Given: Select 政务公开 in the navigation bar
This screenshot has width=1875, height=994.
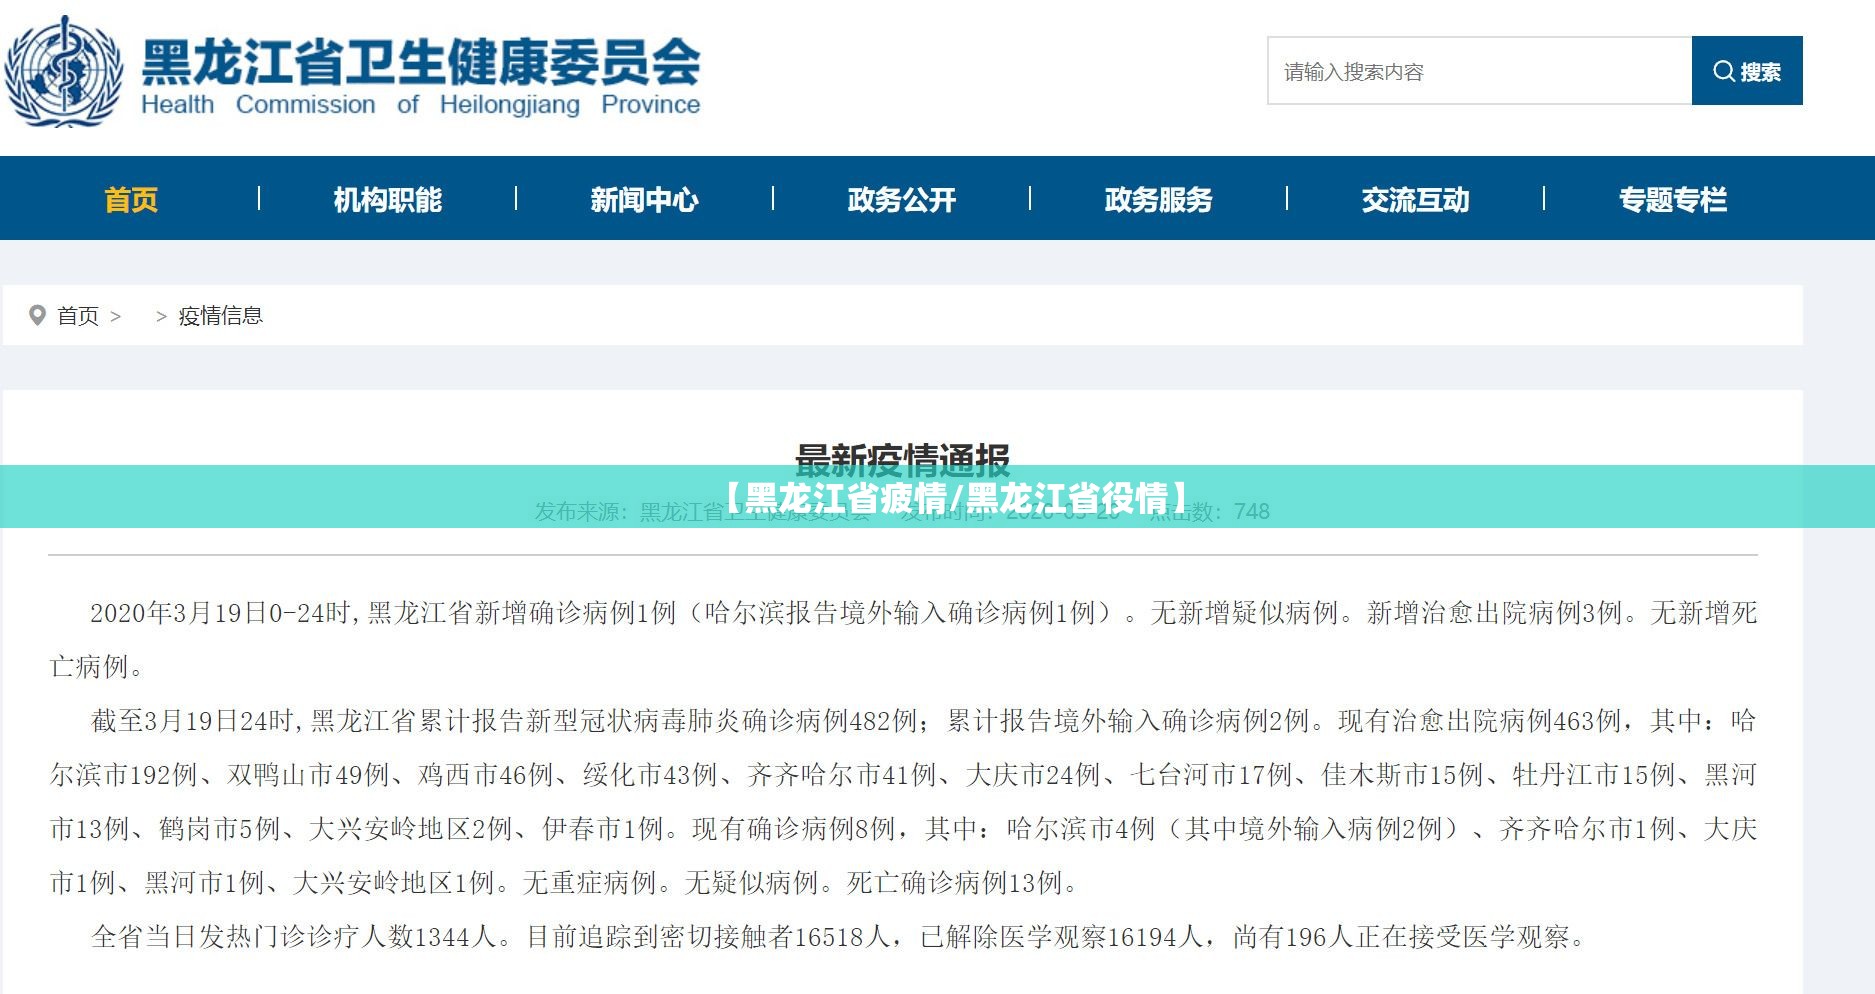Looking at the screenshot, I should tap(901, 200).
